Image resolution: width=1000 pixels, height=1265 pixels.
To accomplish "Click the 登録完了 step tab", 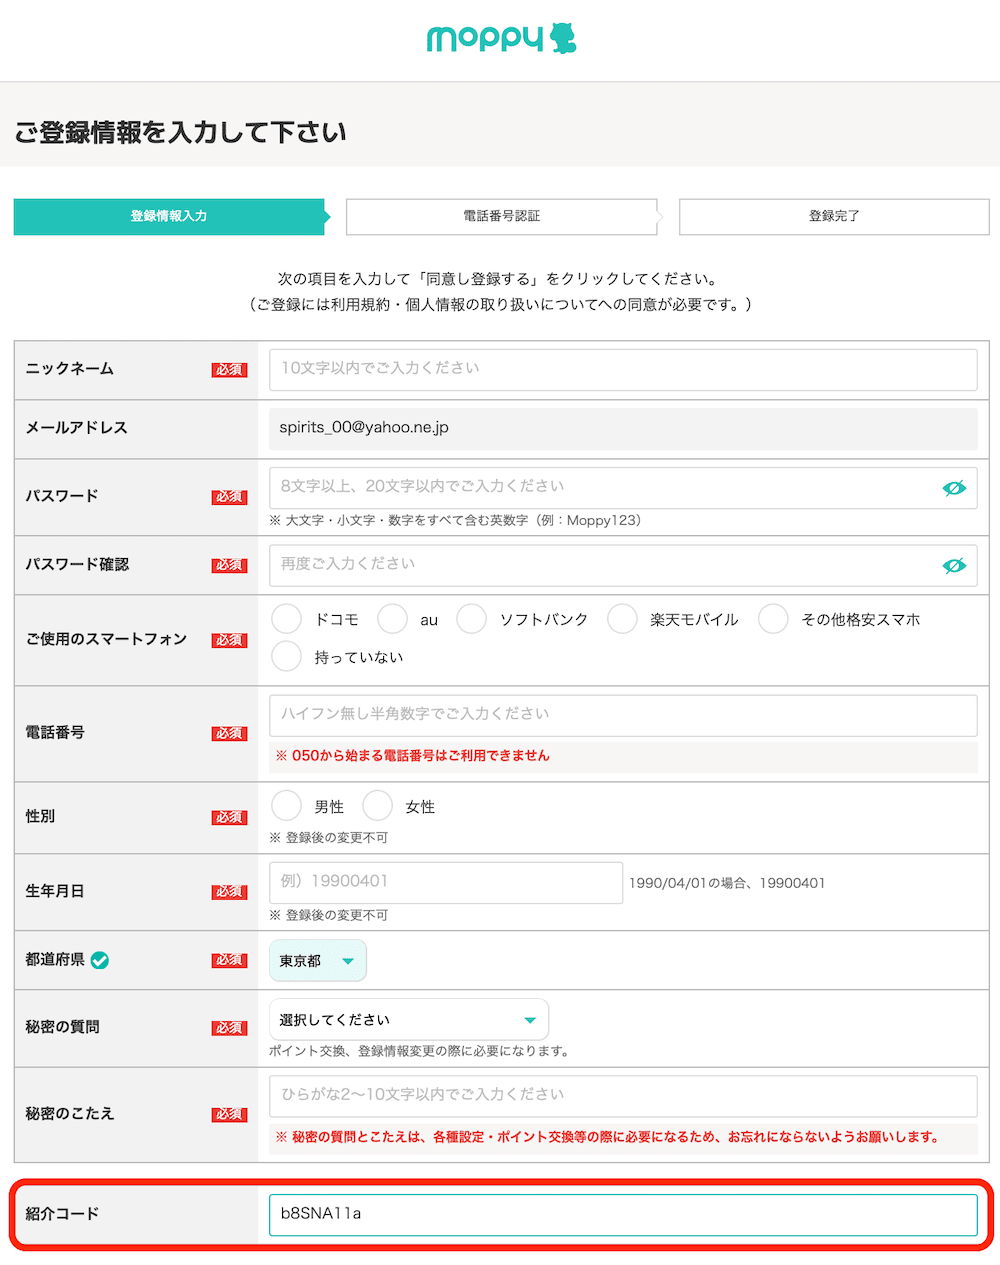I will pos(833,216).
